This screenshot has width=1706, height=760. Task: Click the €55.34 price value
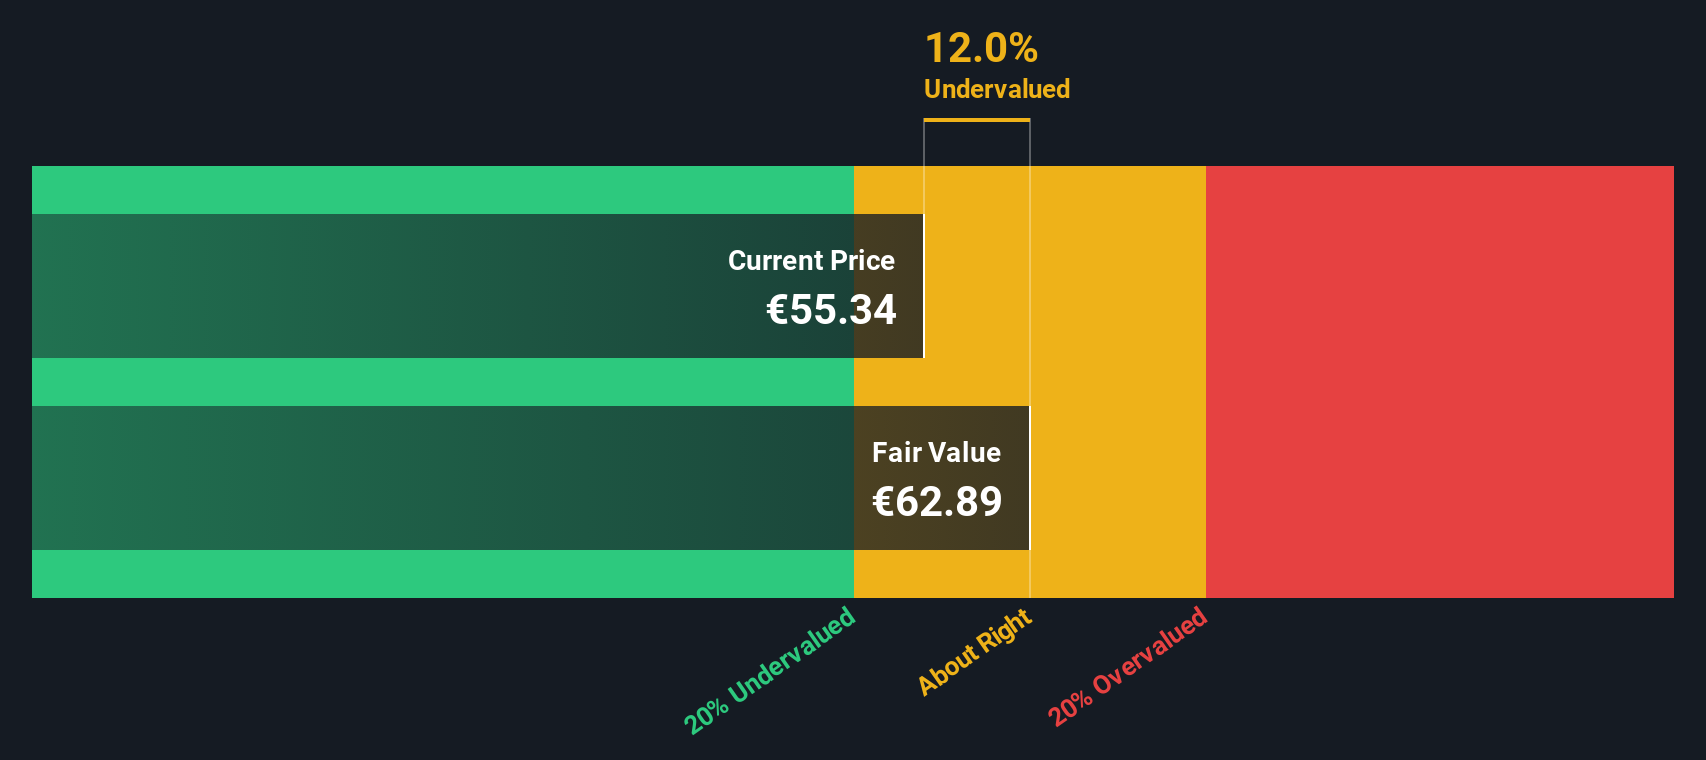tap(831, 309)
